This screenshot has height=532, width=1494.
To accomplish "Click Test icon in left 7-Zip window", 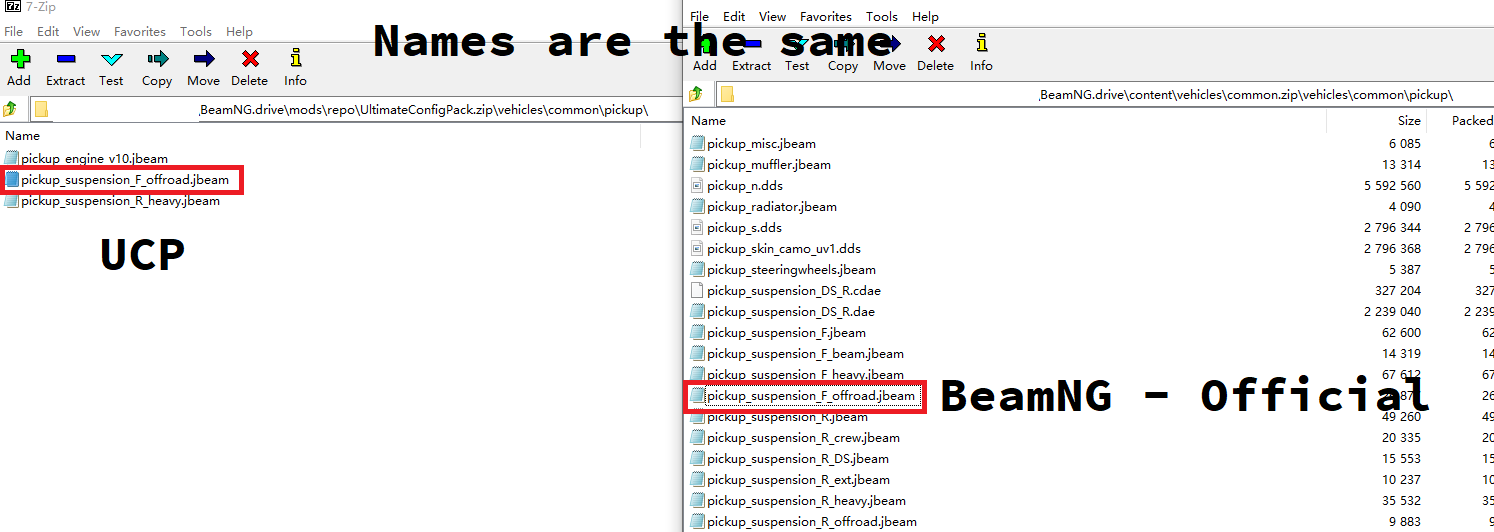I will 111,59.
